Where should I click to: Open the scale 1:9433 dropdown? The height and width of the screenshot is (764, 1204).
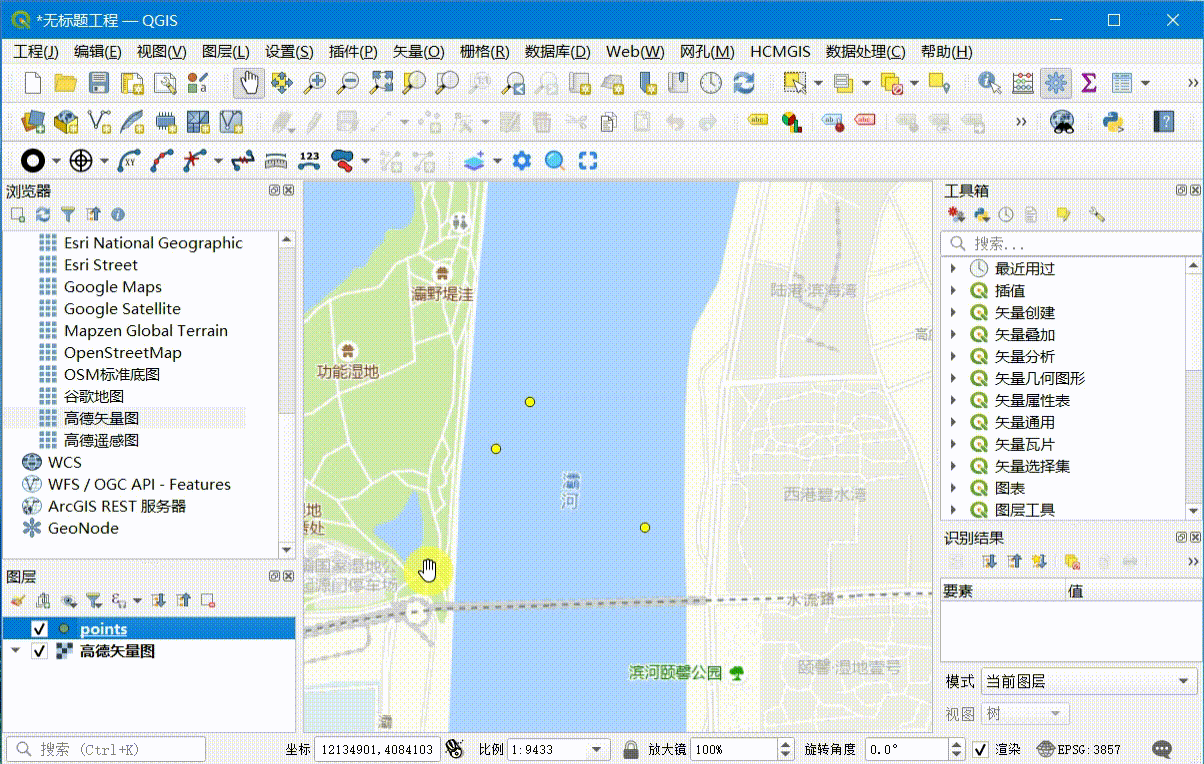tap(598, 749)
